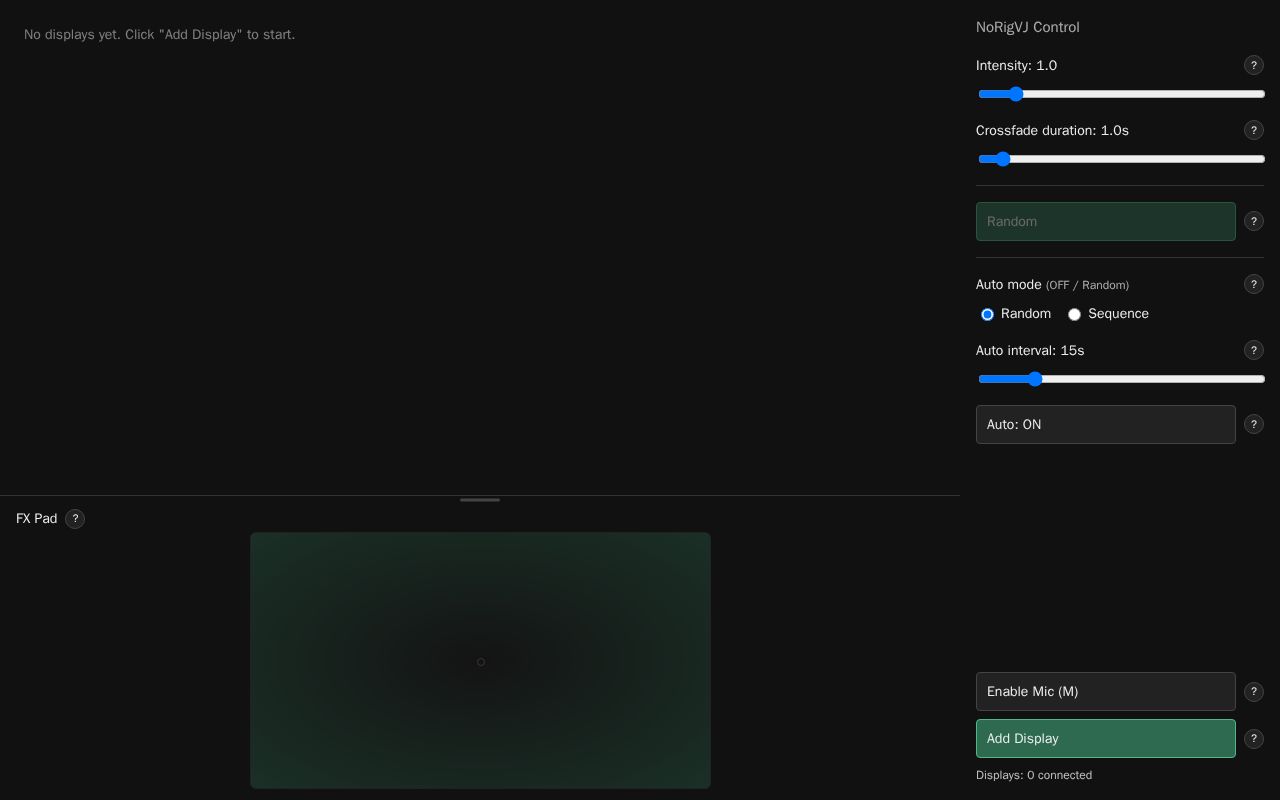1280x800 pixels.
Task: Adjust the Auto interval slider
Action: [1121, 379]
